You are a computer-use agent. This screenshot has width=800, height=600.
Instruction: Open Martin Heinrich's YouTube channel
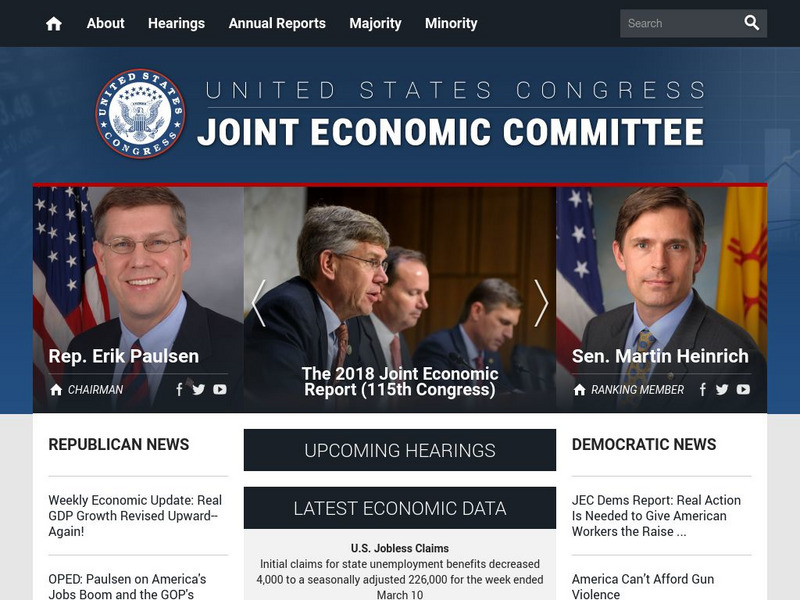(x=743, y=390)
